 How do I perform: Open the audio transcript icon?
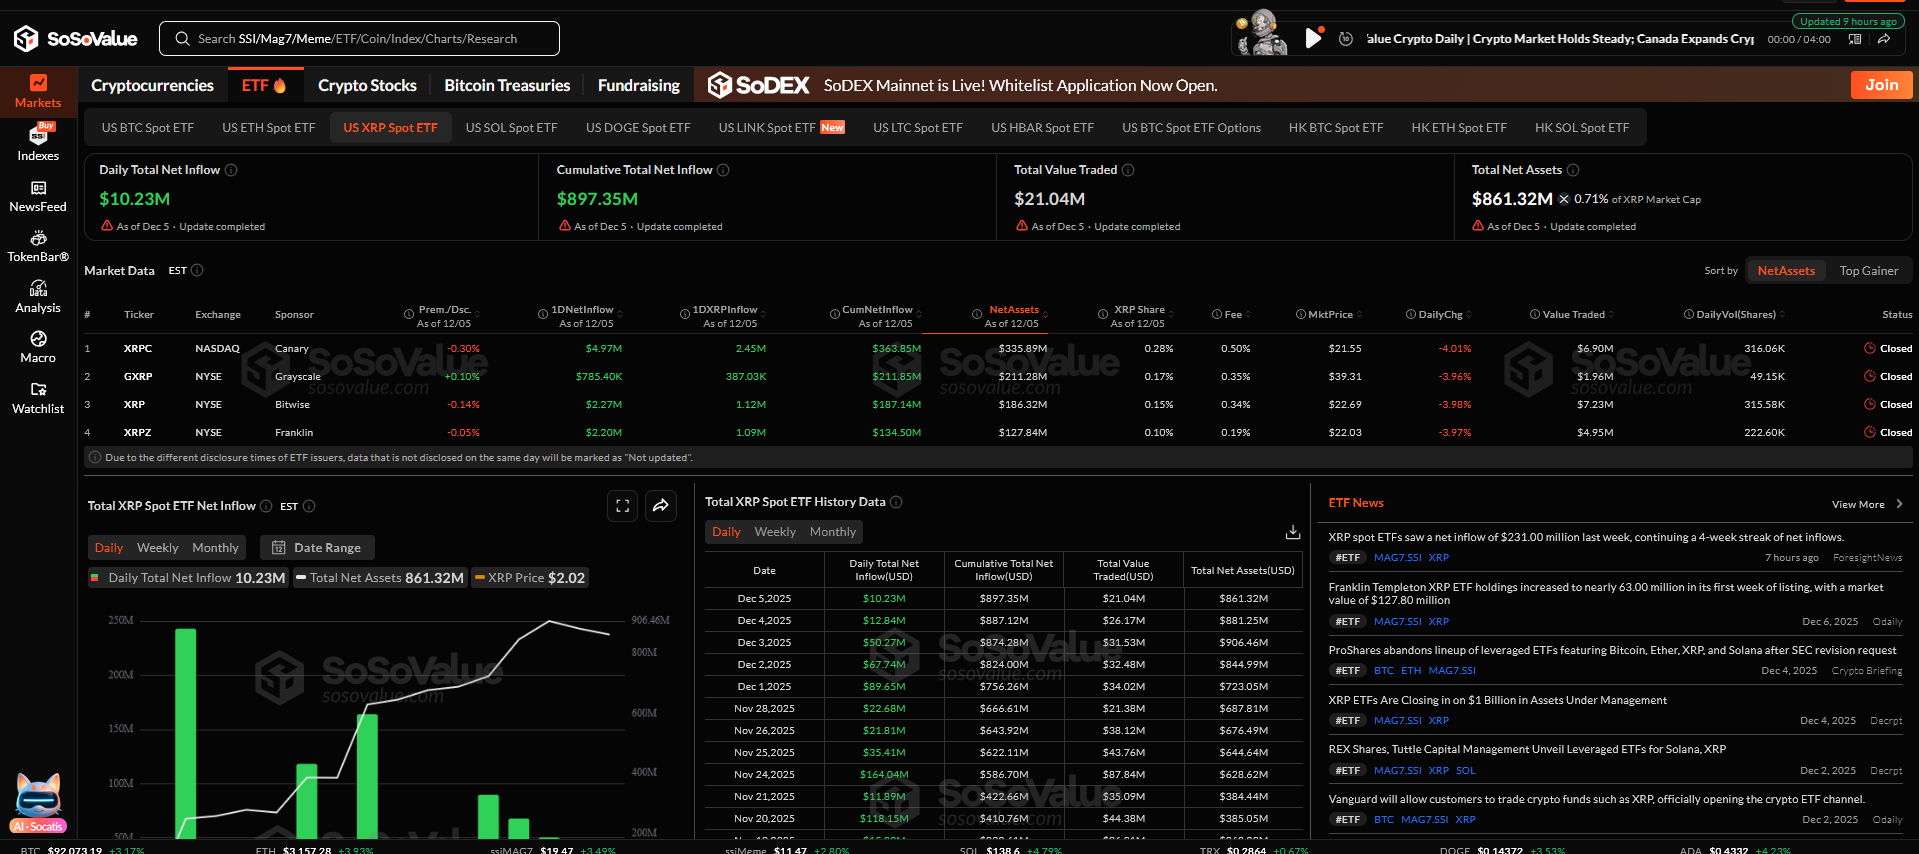(x=1855, y=39)
